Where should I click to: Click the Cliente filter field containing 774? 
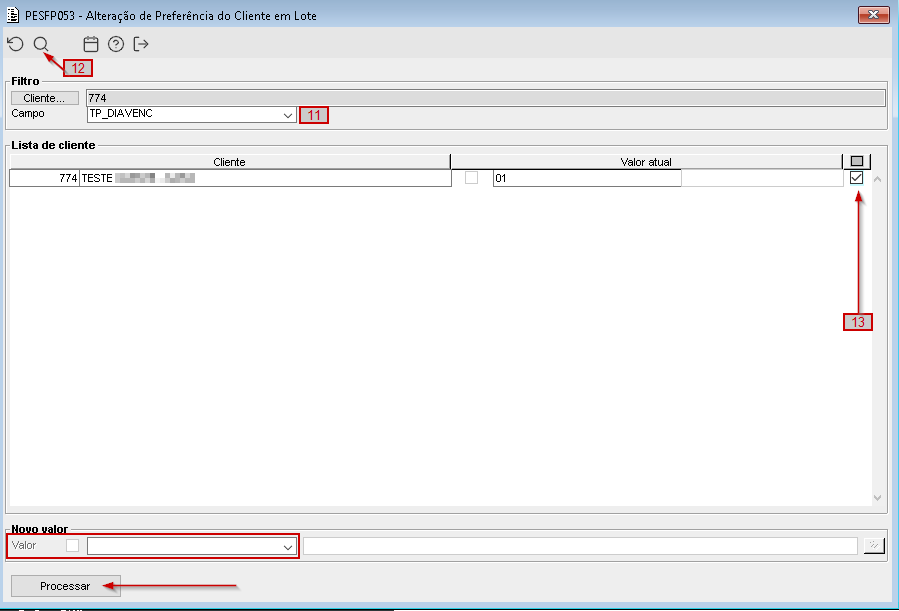486,98
